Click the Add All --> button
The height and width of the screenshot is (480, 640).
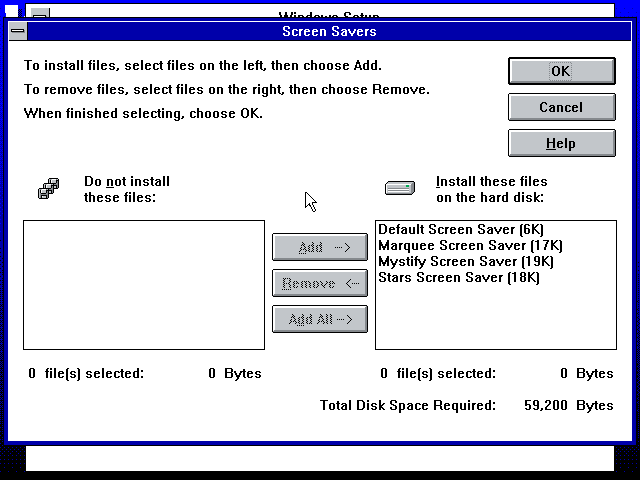320,319
